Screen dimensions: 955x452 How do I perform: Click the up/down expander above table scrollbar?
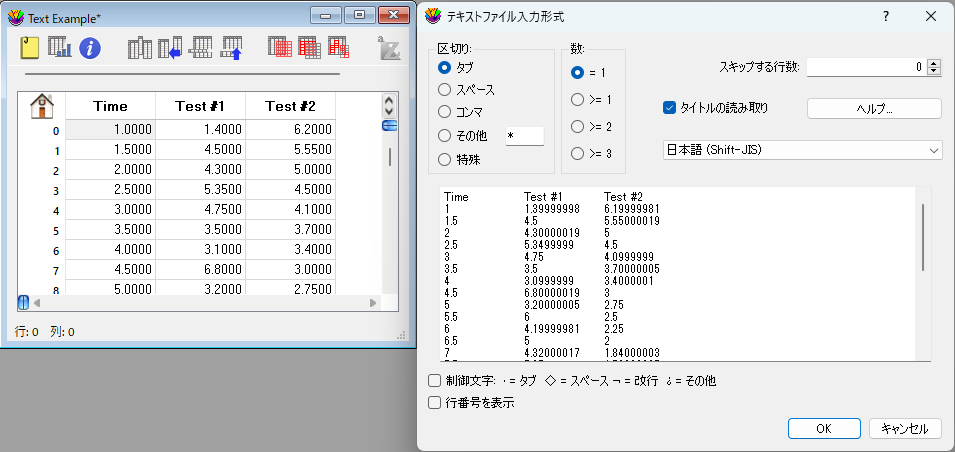[389, 105]
